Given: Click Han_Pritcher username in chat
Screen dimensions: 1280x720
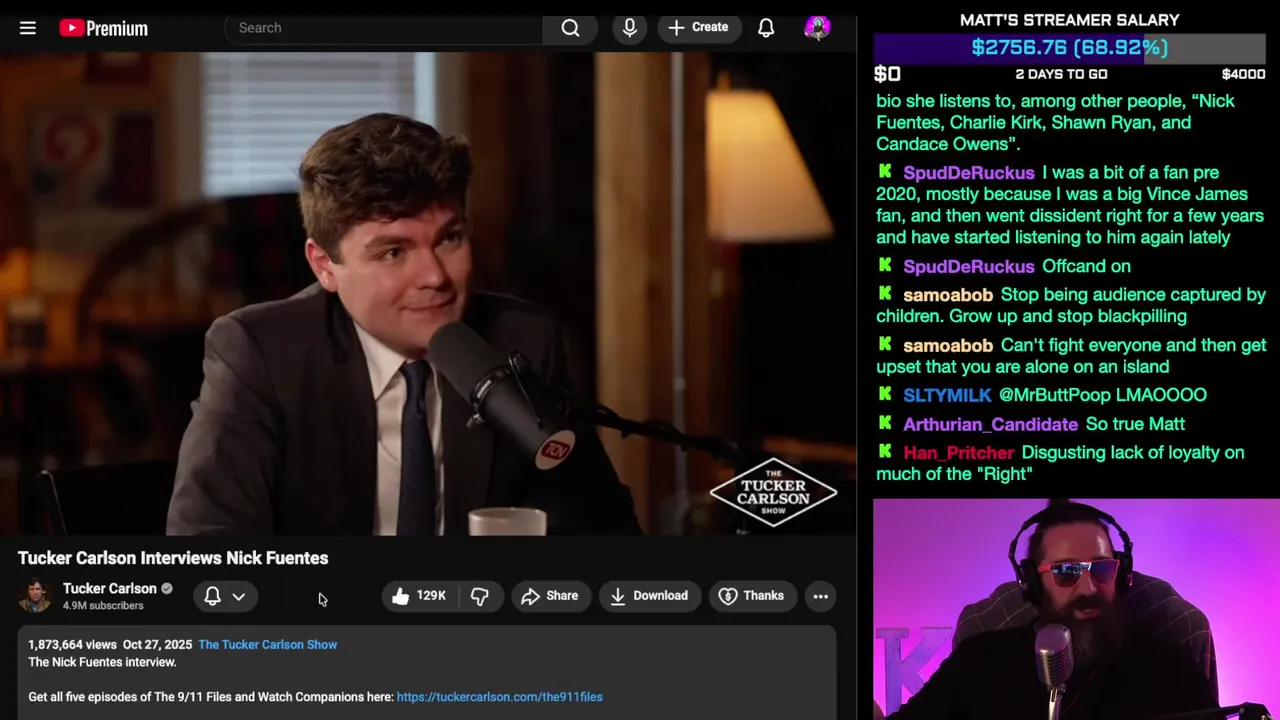Looking at the screenshot, I should pyautogui.click(x=958, y=453).
